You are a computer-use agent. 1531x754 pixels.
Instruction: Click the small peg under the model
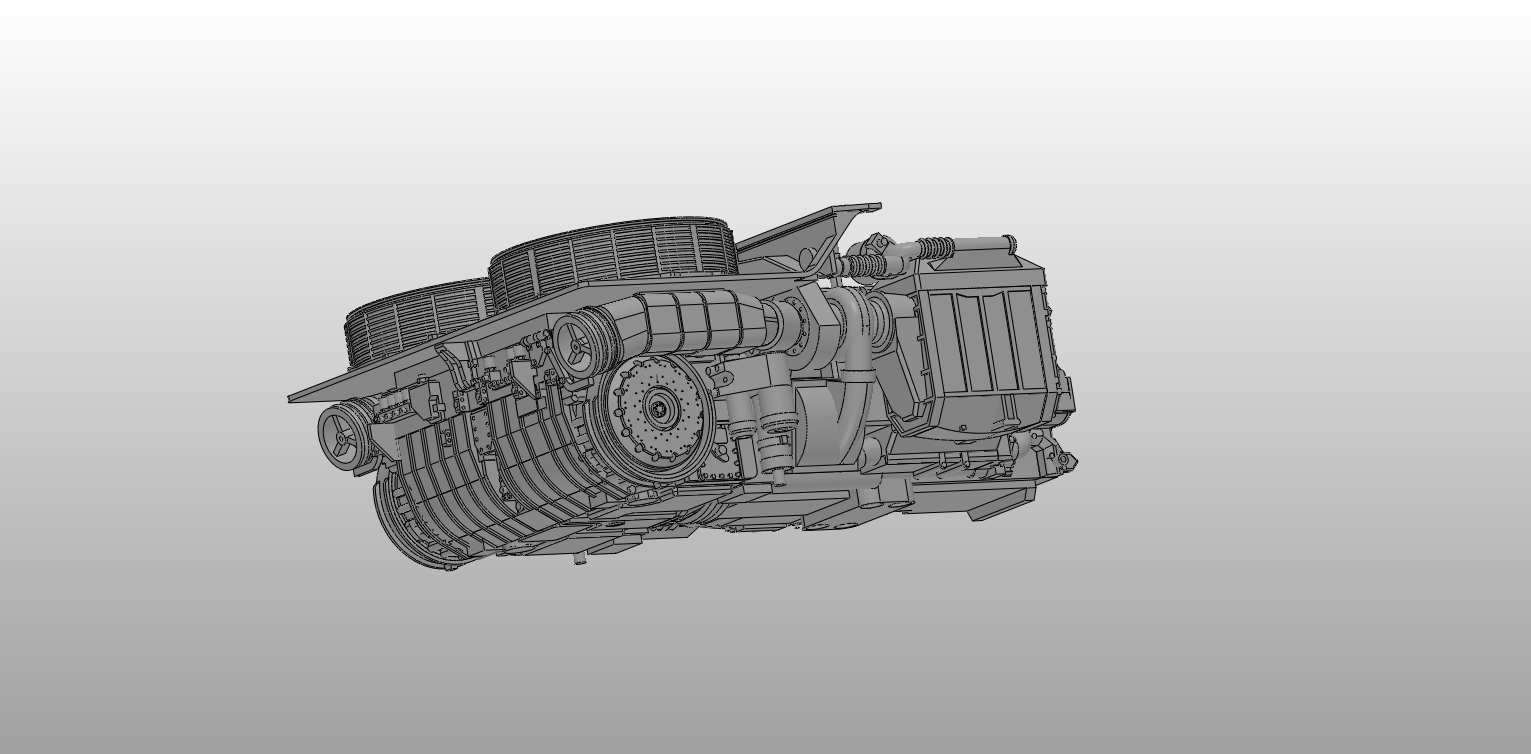(x=578, y=560)
